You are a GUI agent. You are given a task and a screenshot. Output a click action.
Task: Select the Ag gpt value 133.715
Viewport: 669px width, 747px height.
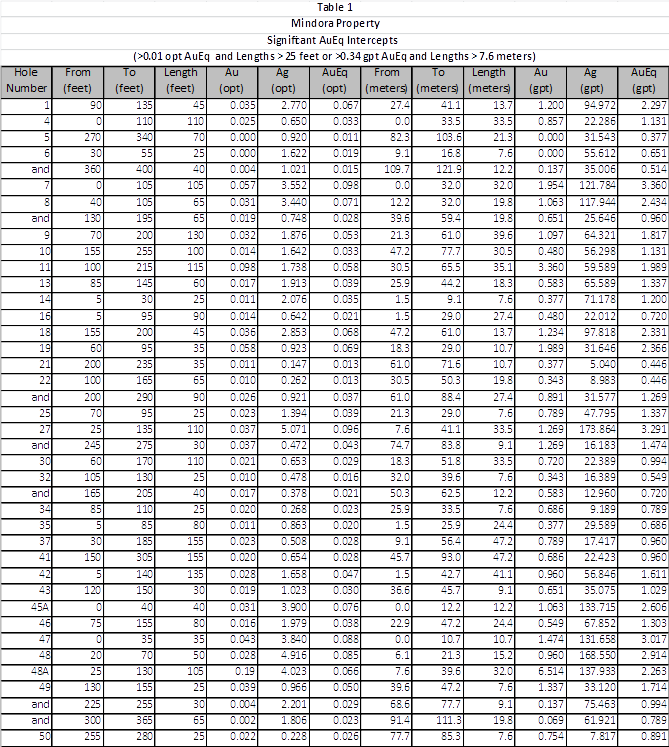(598, 607)
